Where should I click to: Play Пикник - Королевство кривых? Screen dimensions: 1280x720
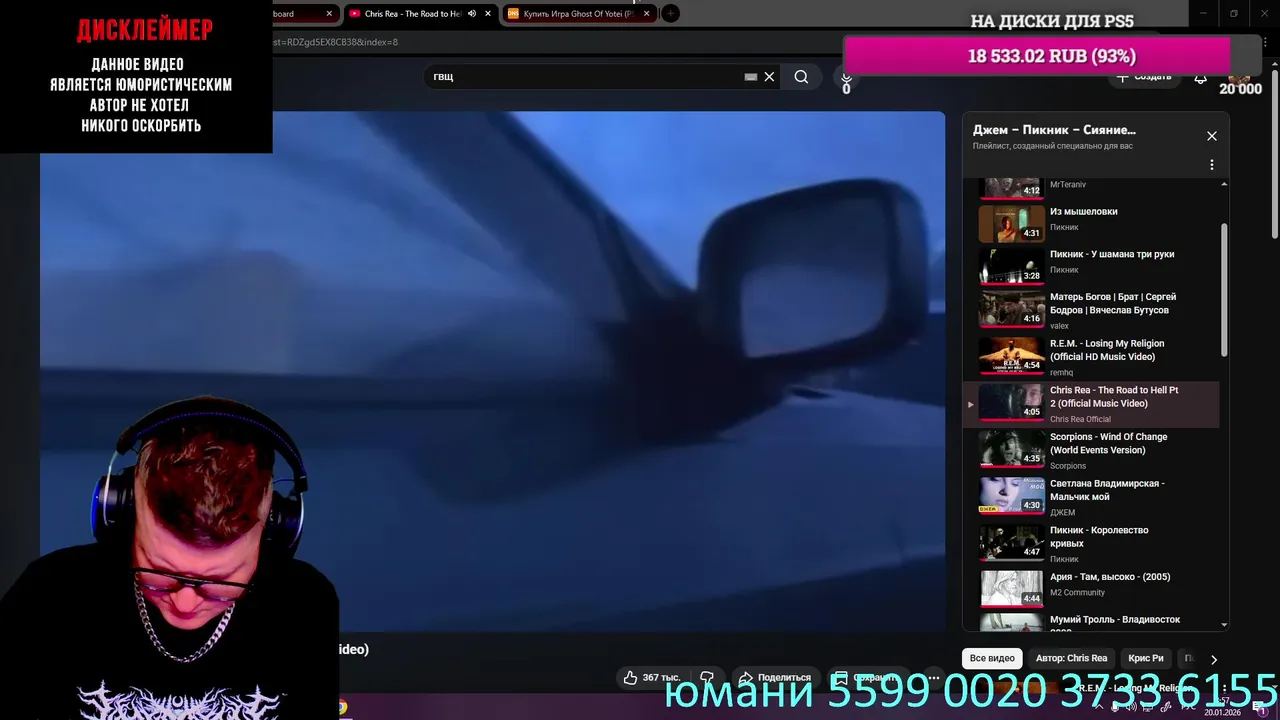coord(1091,544)
